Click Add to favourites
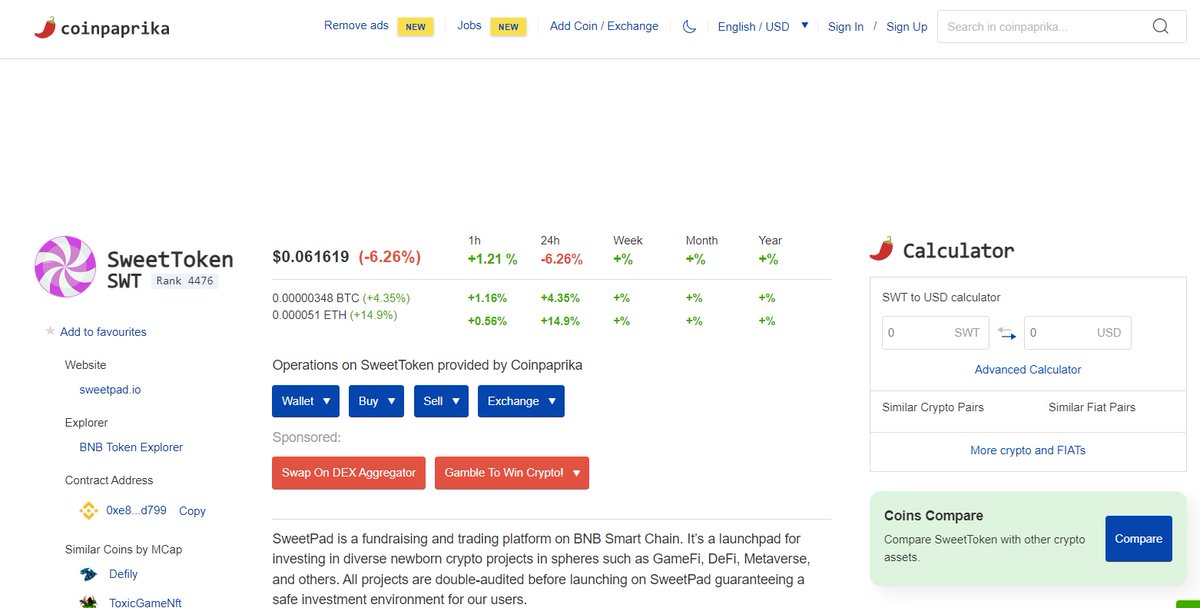The image size is (1200, 608). (x=103, y=332)
